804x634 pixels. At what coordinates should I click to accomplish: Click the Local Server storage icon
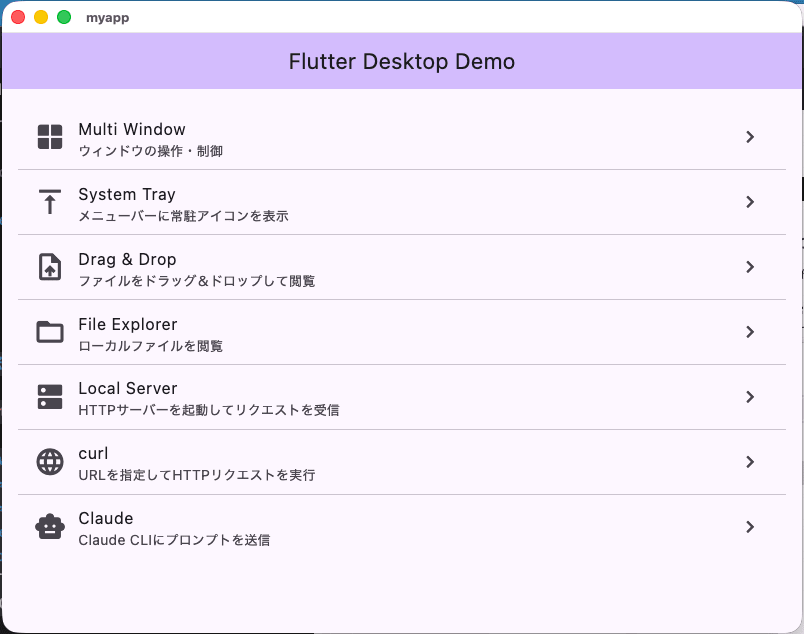50,397
